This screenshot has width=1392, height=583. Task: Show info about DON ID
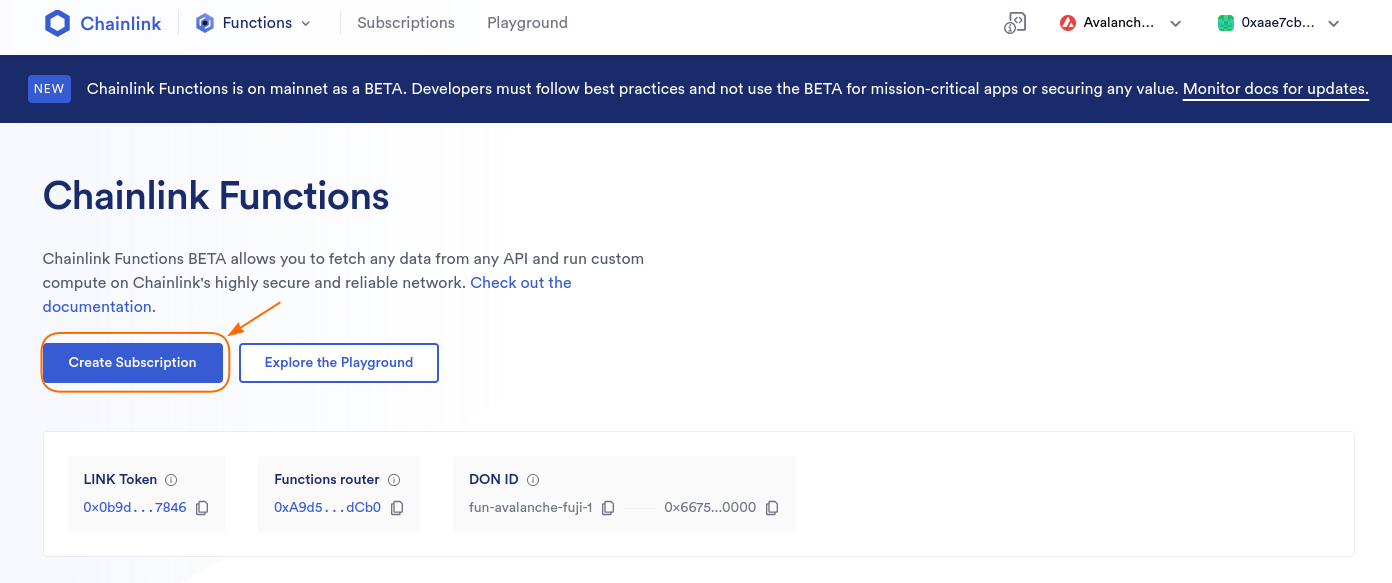point(533,480)
